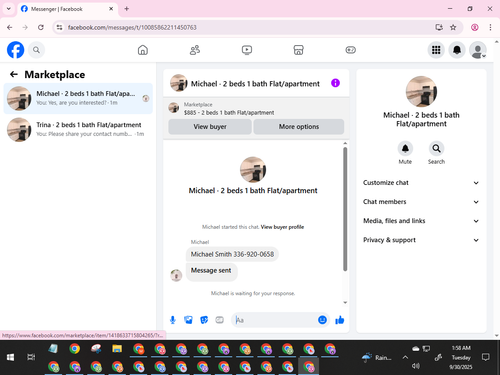Close the Messenger | Facebook tab
This screenshot has width=500, height=375.
click(x=111, y=9)
